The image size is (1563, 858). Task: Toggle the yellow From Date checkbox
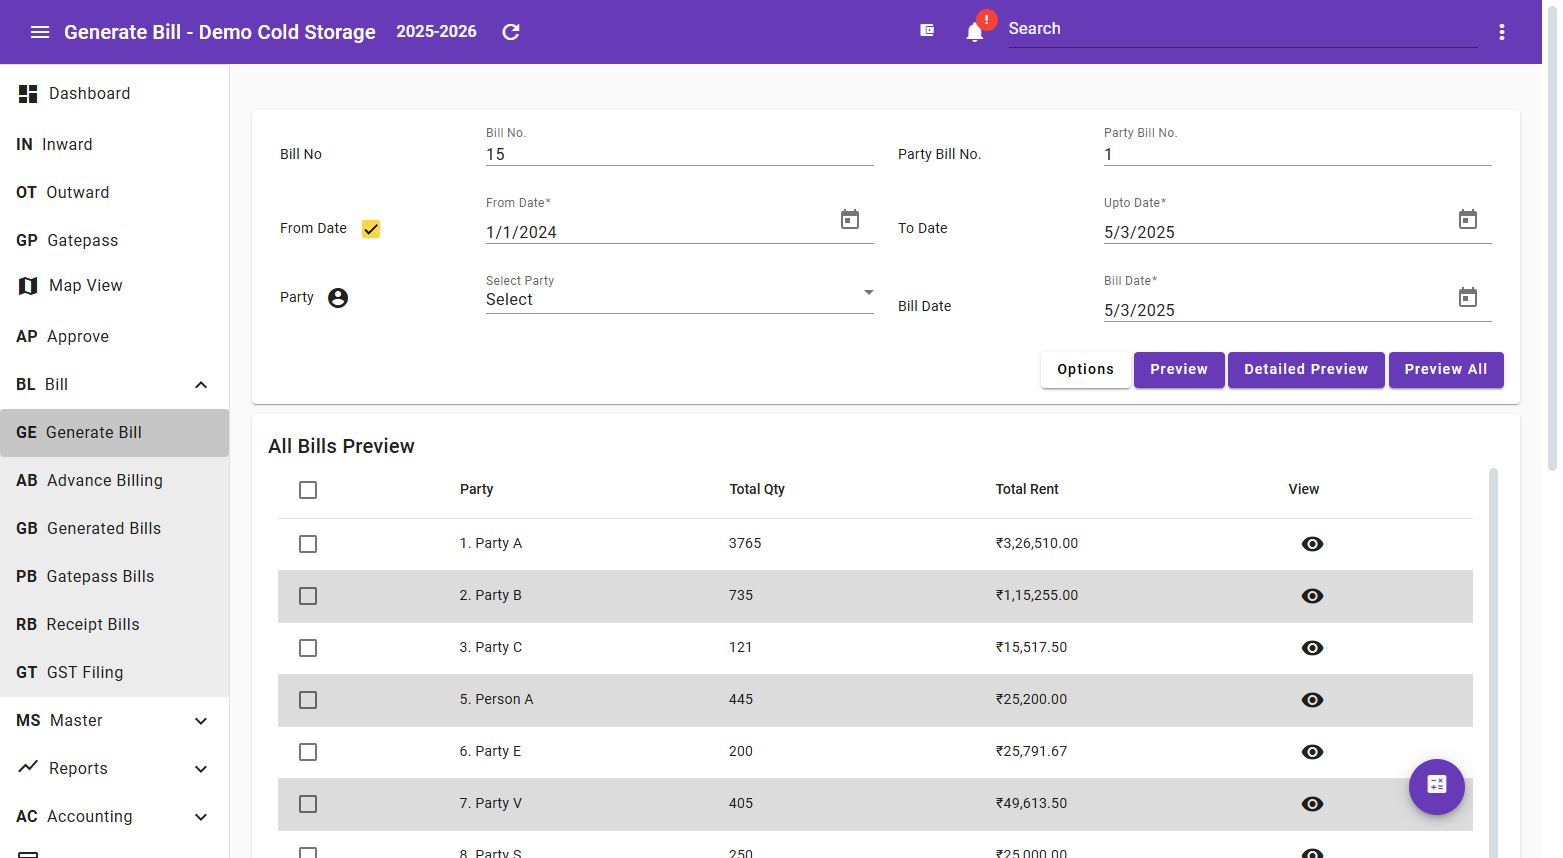click(x=370, y=228)
